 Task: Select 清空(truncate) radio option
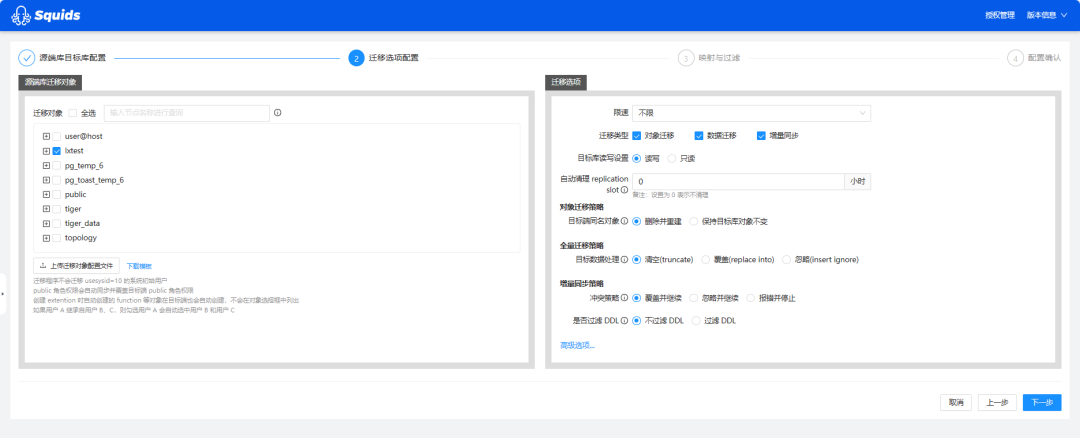636,260
